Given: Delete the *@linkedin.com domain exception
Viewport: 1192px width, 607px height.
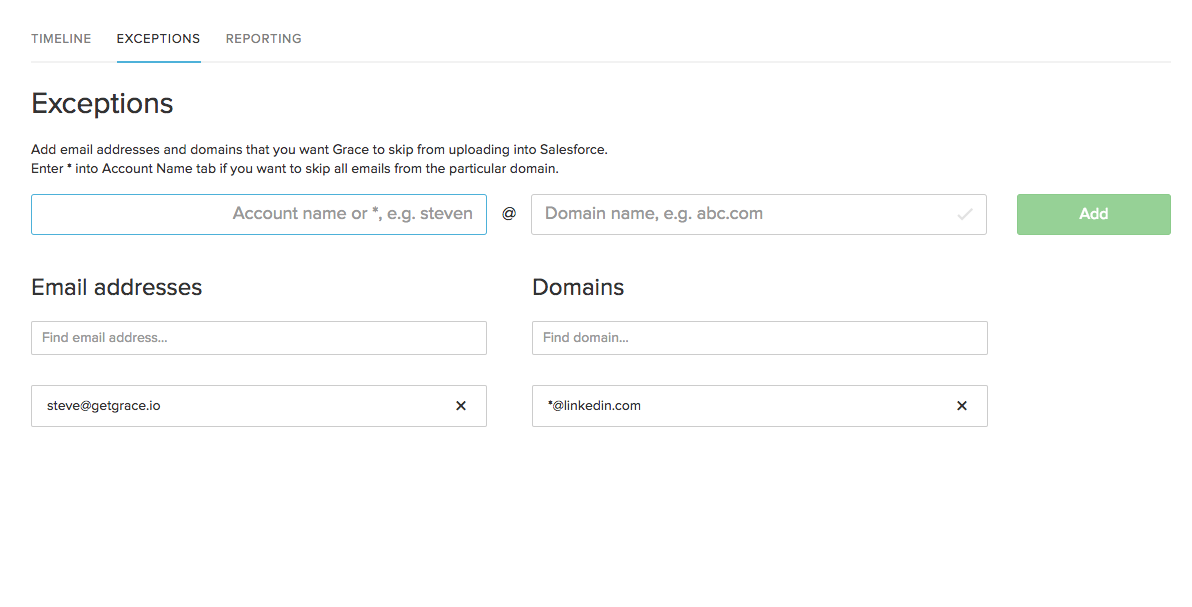Looking at the screenshot, I should coord(962,406).
